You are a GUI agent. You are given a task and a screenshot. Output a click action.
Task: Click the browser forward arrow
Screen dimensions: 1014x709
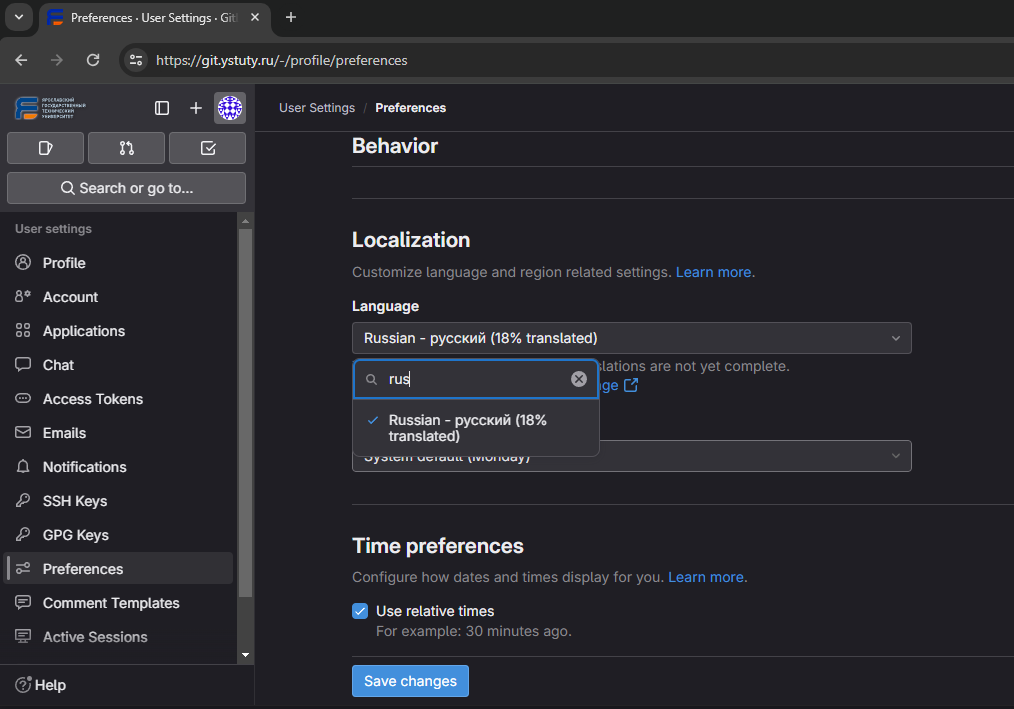pyautogui.click(x=57, y=60)
